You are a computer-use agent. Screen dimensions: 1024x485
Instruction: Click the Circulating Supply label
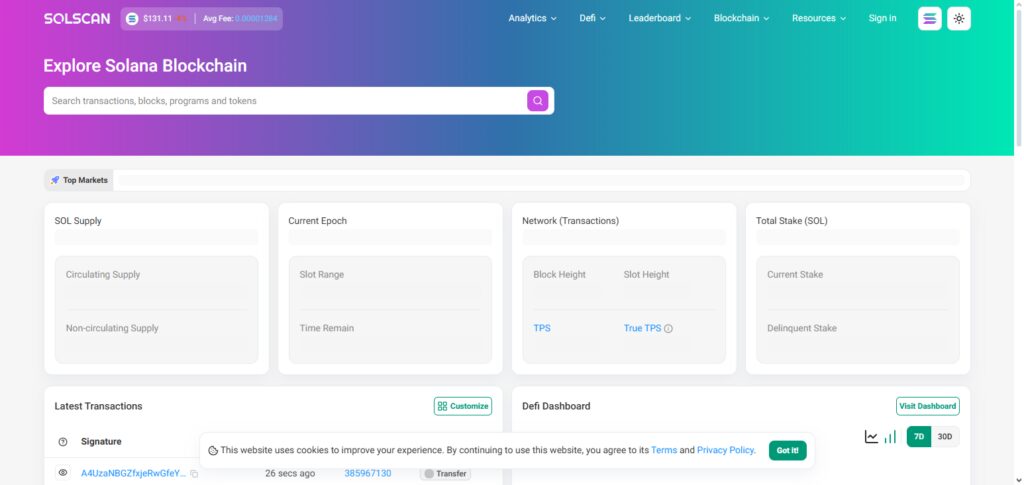click(x=103, y=275)
